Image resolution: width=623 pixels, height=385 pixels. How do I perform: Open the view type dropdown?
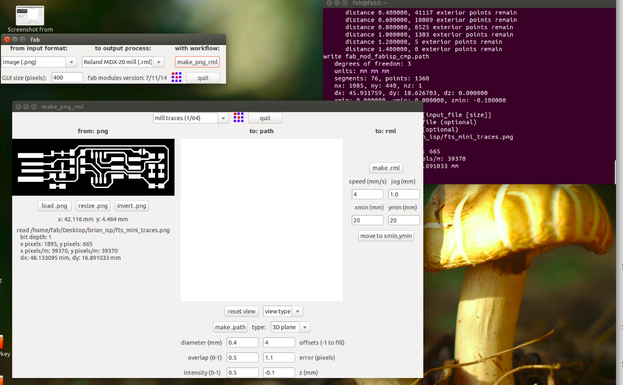point(283,311)
